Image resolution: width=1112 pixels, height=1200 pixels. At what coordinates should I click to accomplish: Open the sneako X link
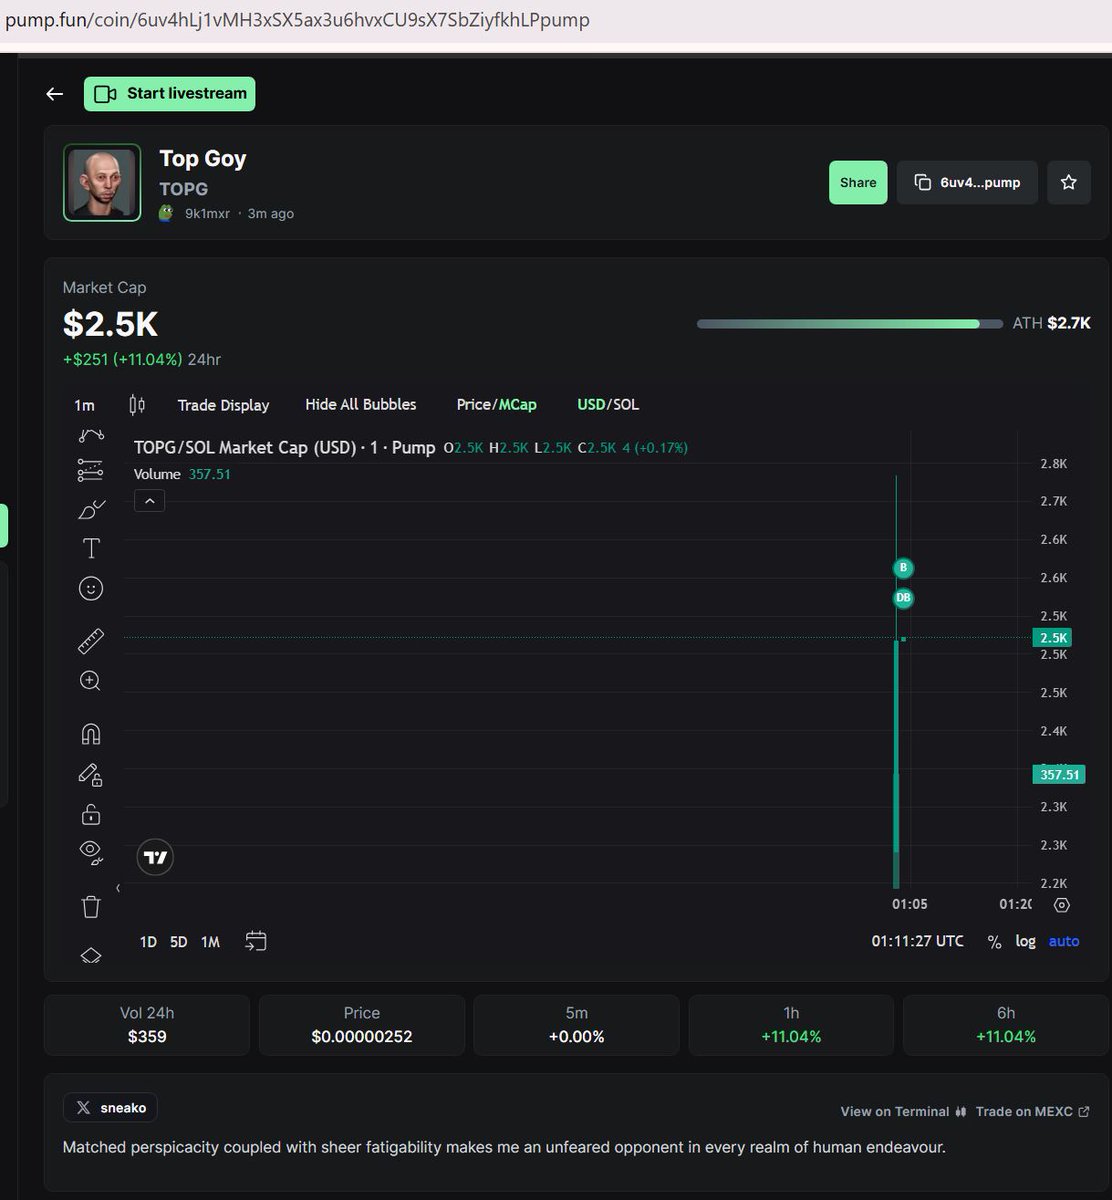(x=110, y=1107)
